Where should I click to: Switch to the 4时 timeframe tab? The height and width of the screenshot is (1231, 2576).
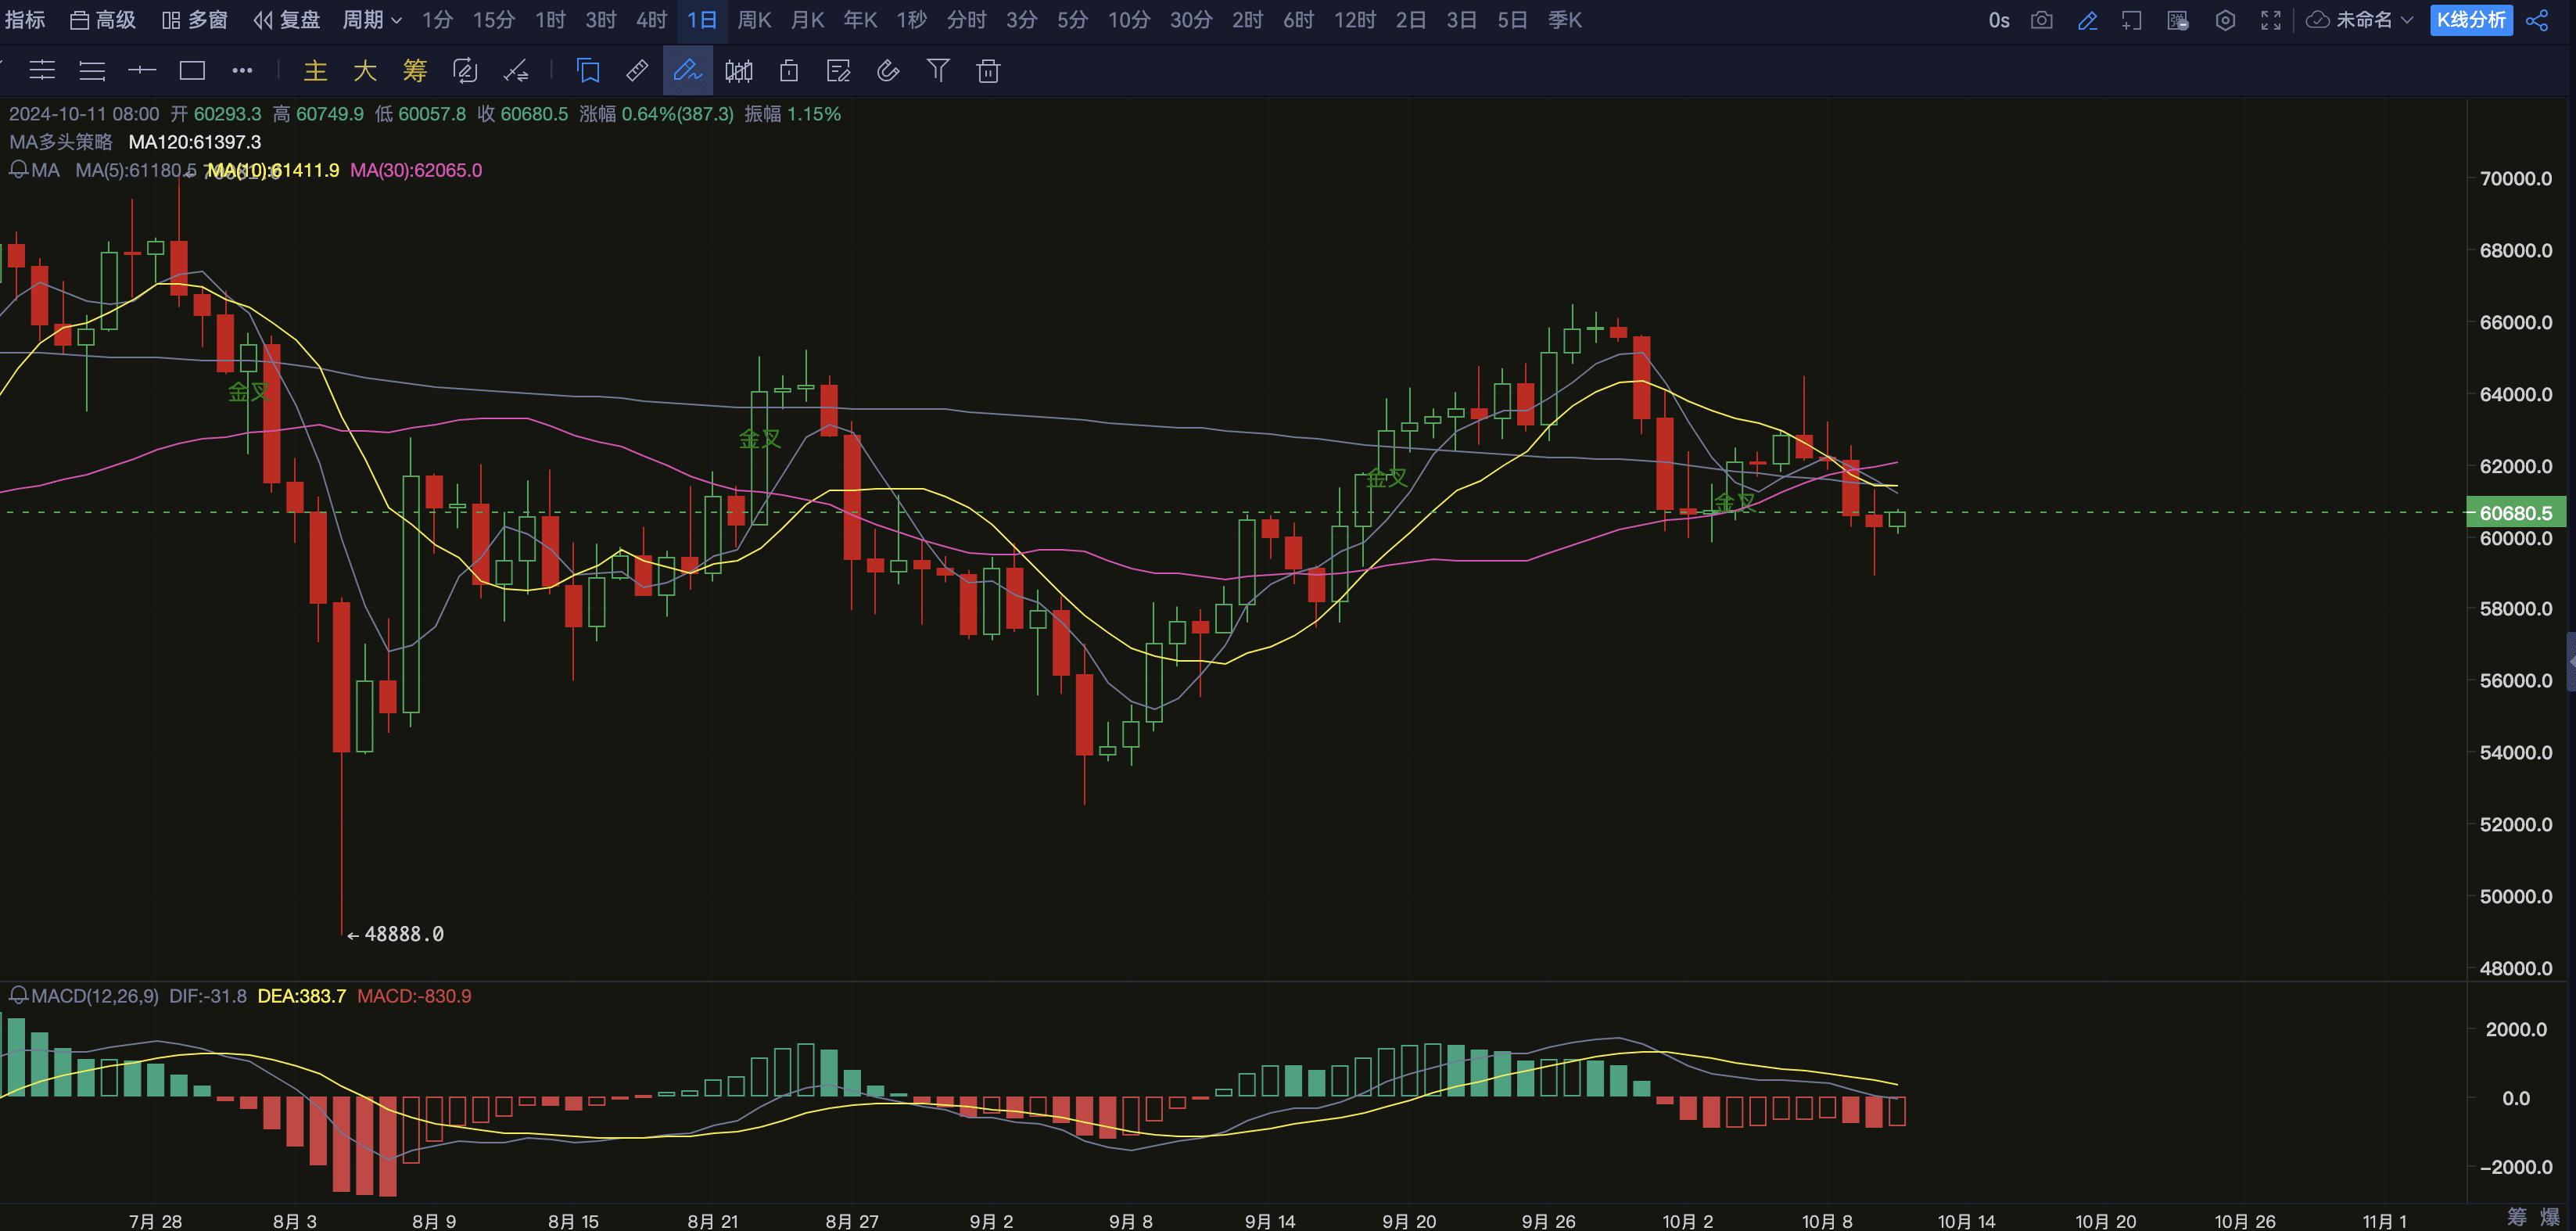click(651, 20)
